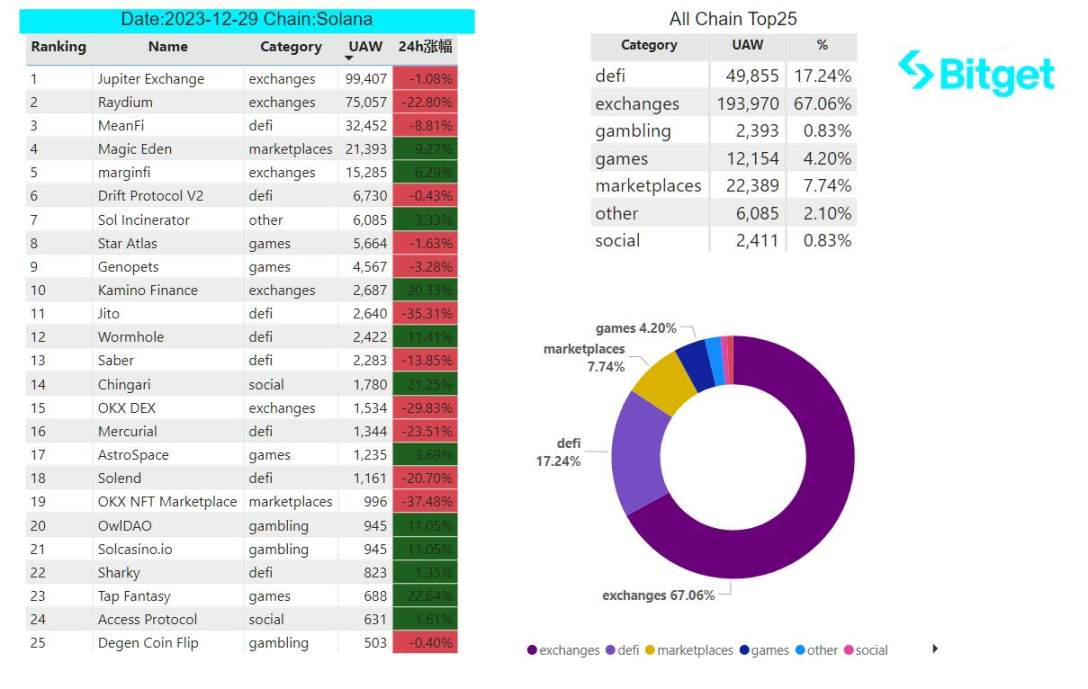Sort table by Name column header

(168, 46)
